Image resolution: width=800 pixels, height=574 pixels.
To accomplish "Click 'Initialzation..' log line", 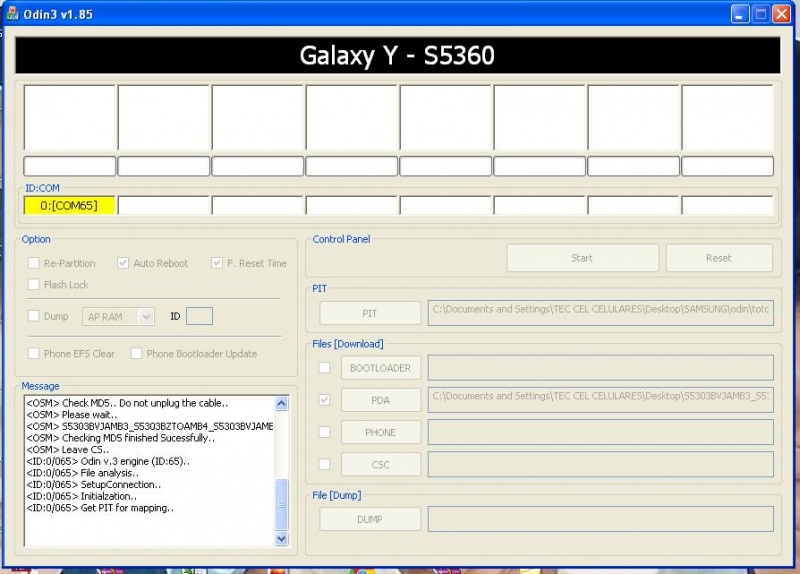I will coord(81,496).
